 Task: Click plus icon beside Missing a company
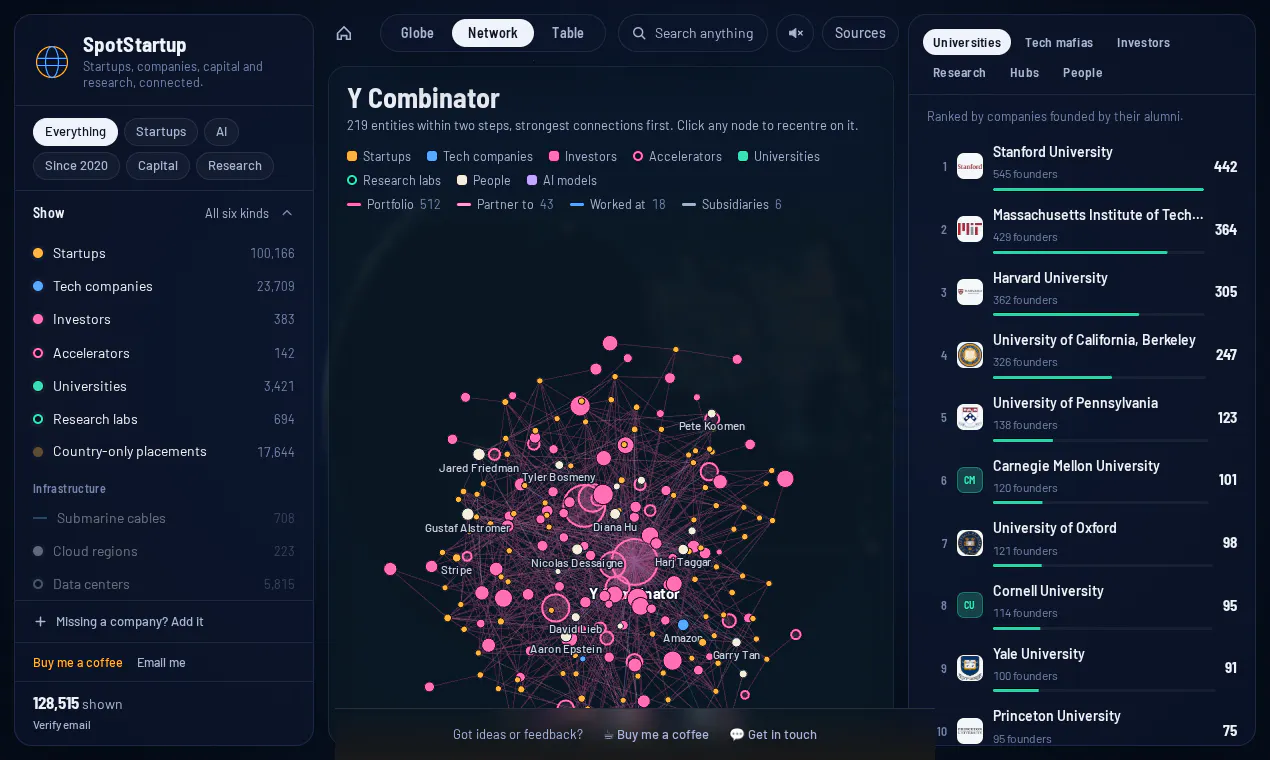click(x=40, y=621)
